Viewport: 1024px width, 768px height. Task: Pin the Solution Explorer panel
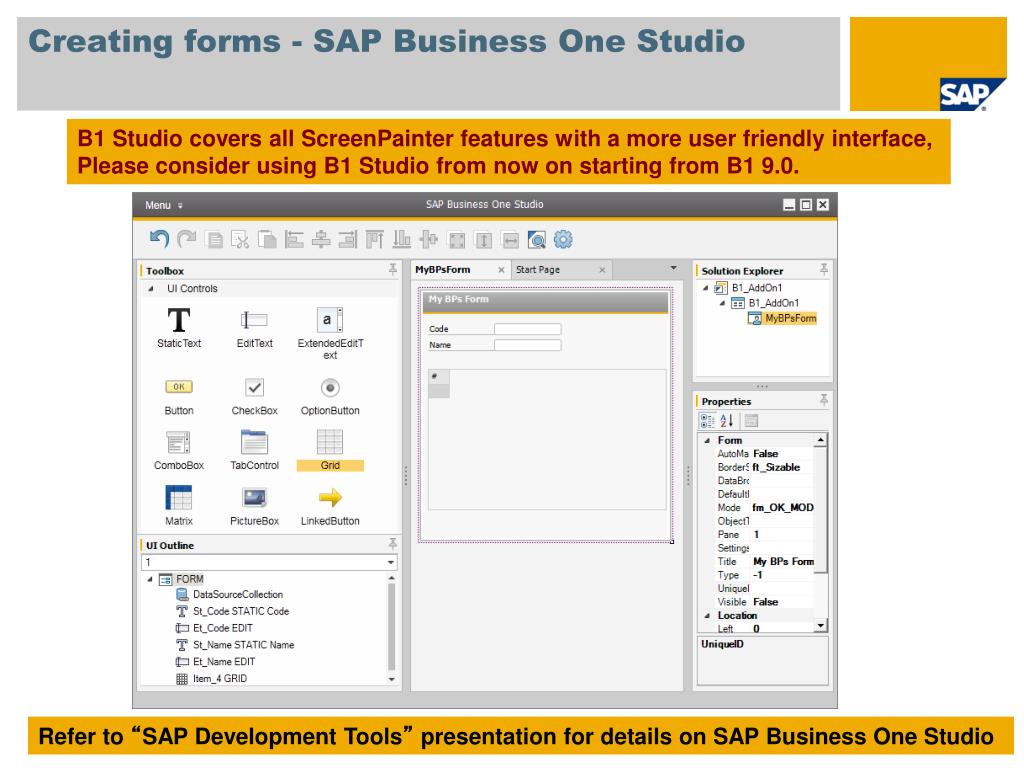[824, 269]
